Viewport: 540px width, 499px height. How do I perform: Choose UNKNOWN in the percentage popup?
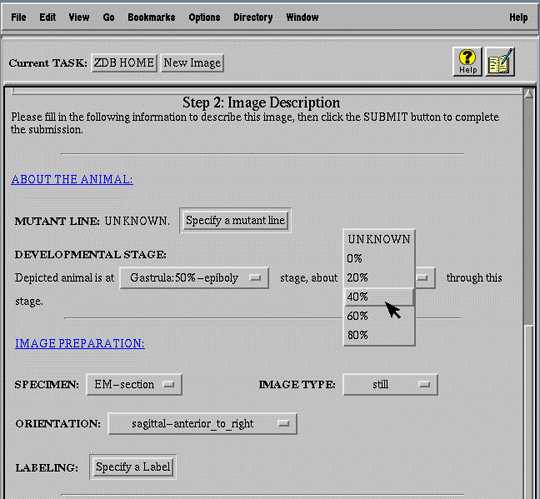(x=379, y=239)
